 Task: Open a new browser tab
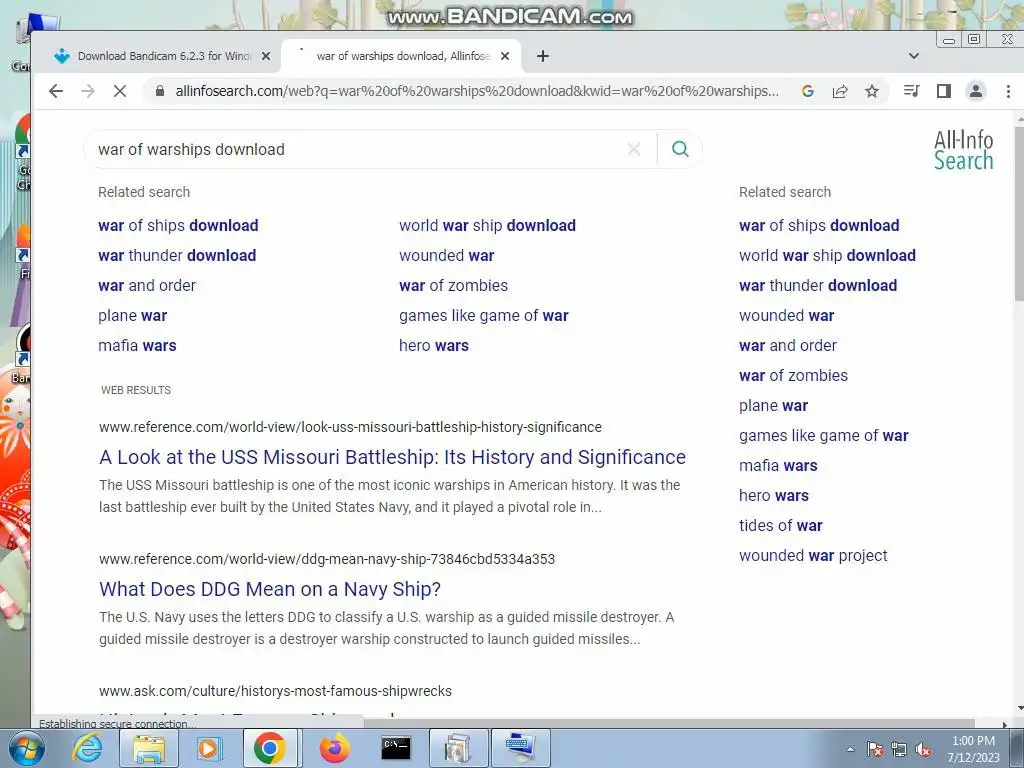(543, 56)
